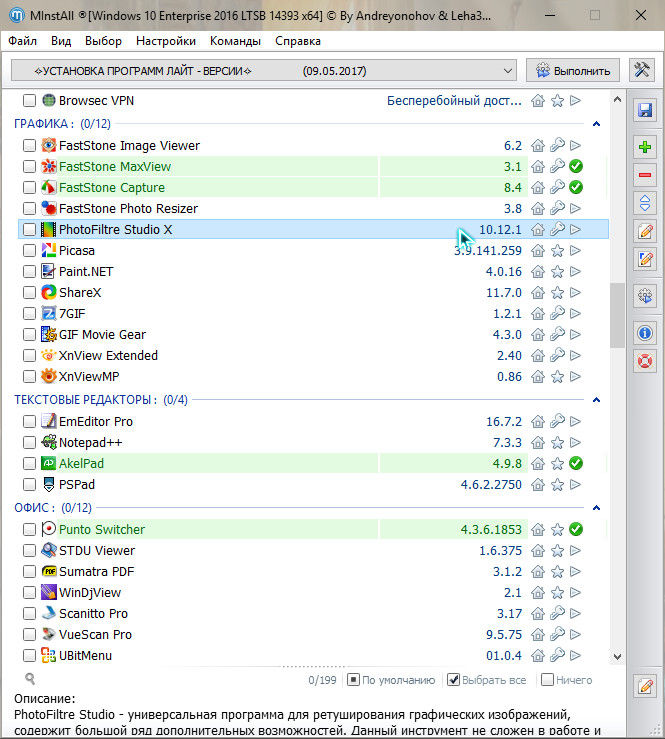Click the green check icon for FastStone MaxView
The image size is (665, 739).
(576, 166)
